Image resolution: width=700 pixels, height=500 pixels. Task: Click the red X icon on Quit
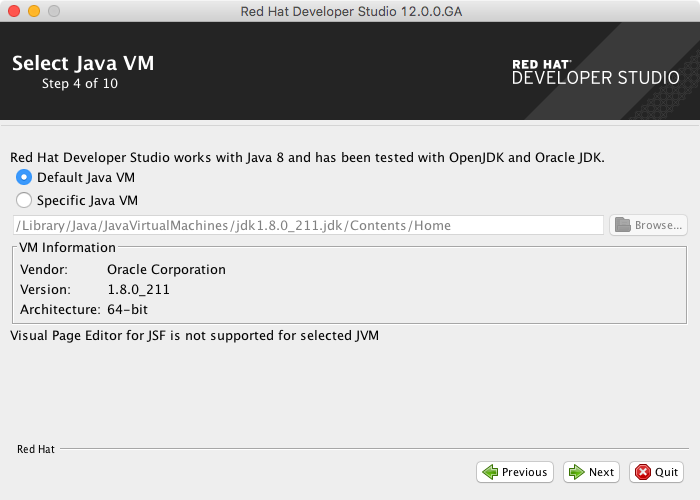[x=643, y=472]
